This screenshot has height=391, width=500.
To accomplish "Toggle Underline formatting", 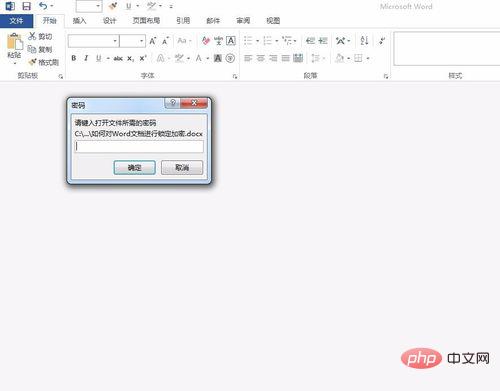I will [99, 58].
